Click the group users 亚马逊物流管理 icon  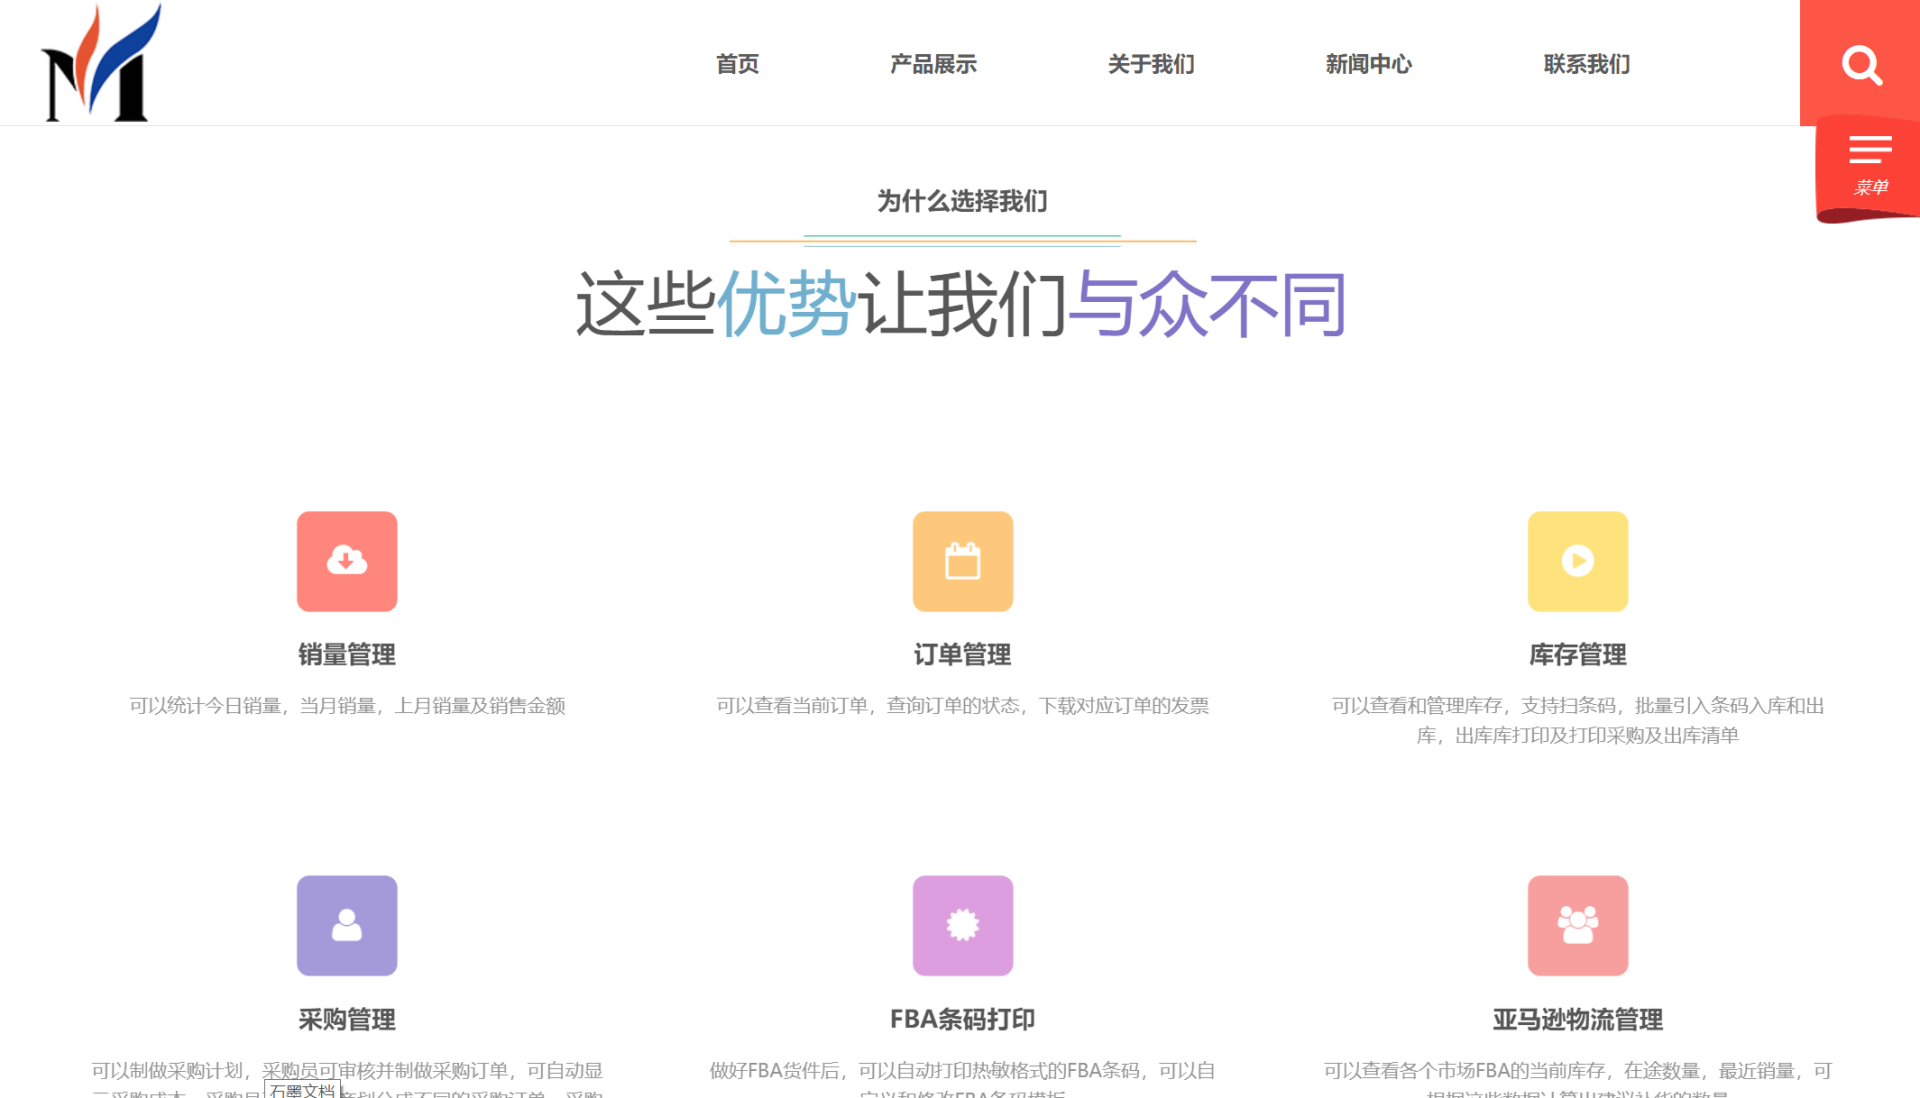(x=1577, y=925)
